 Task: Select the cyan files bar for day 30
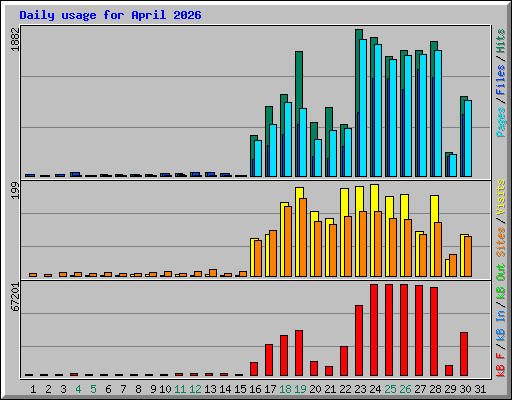[x=468, y=138]
